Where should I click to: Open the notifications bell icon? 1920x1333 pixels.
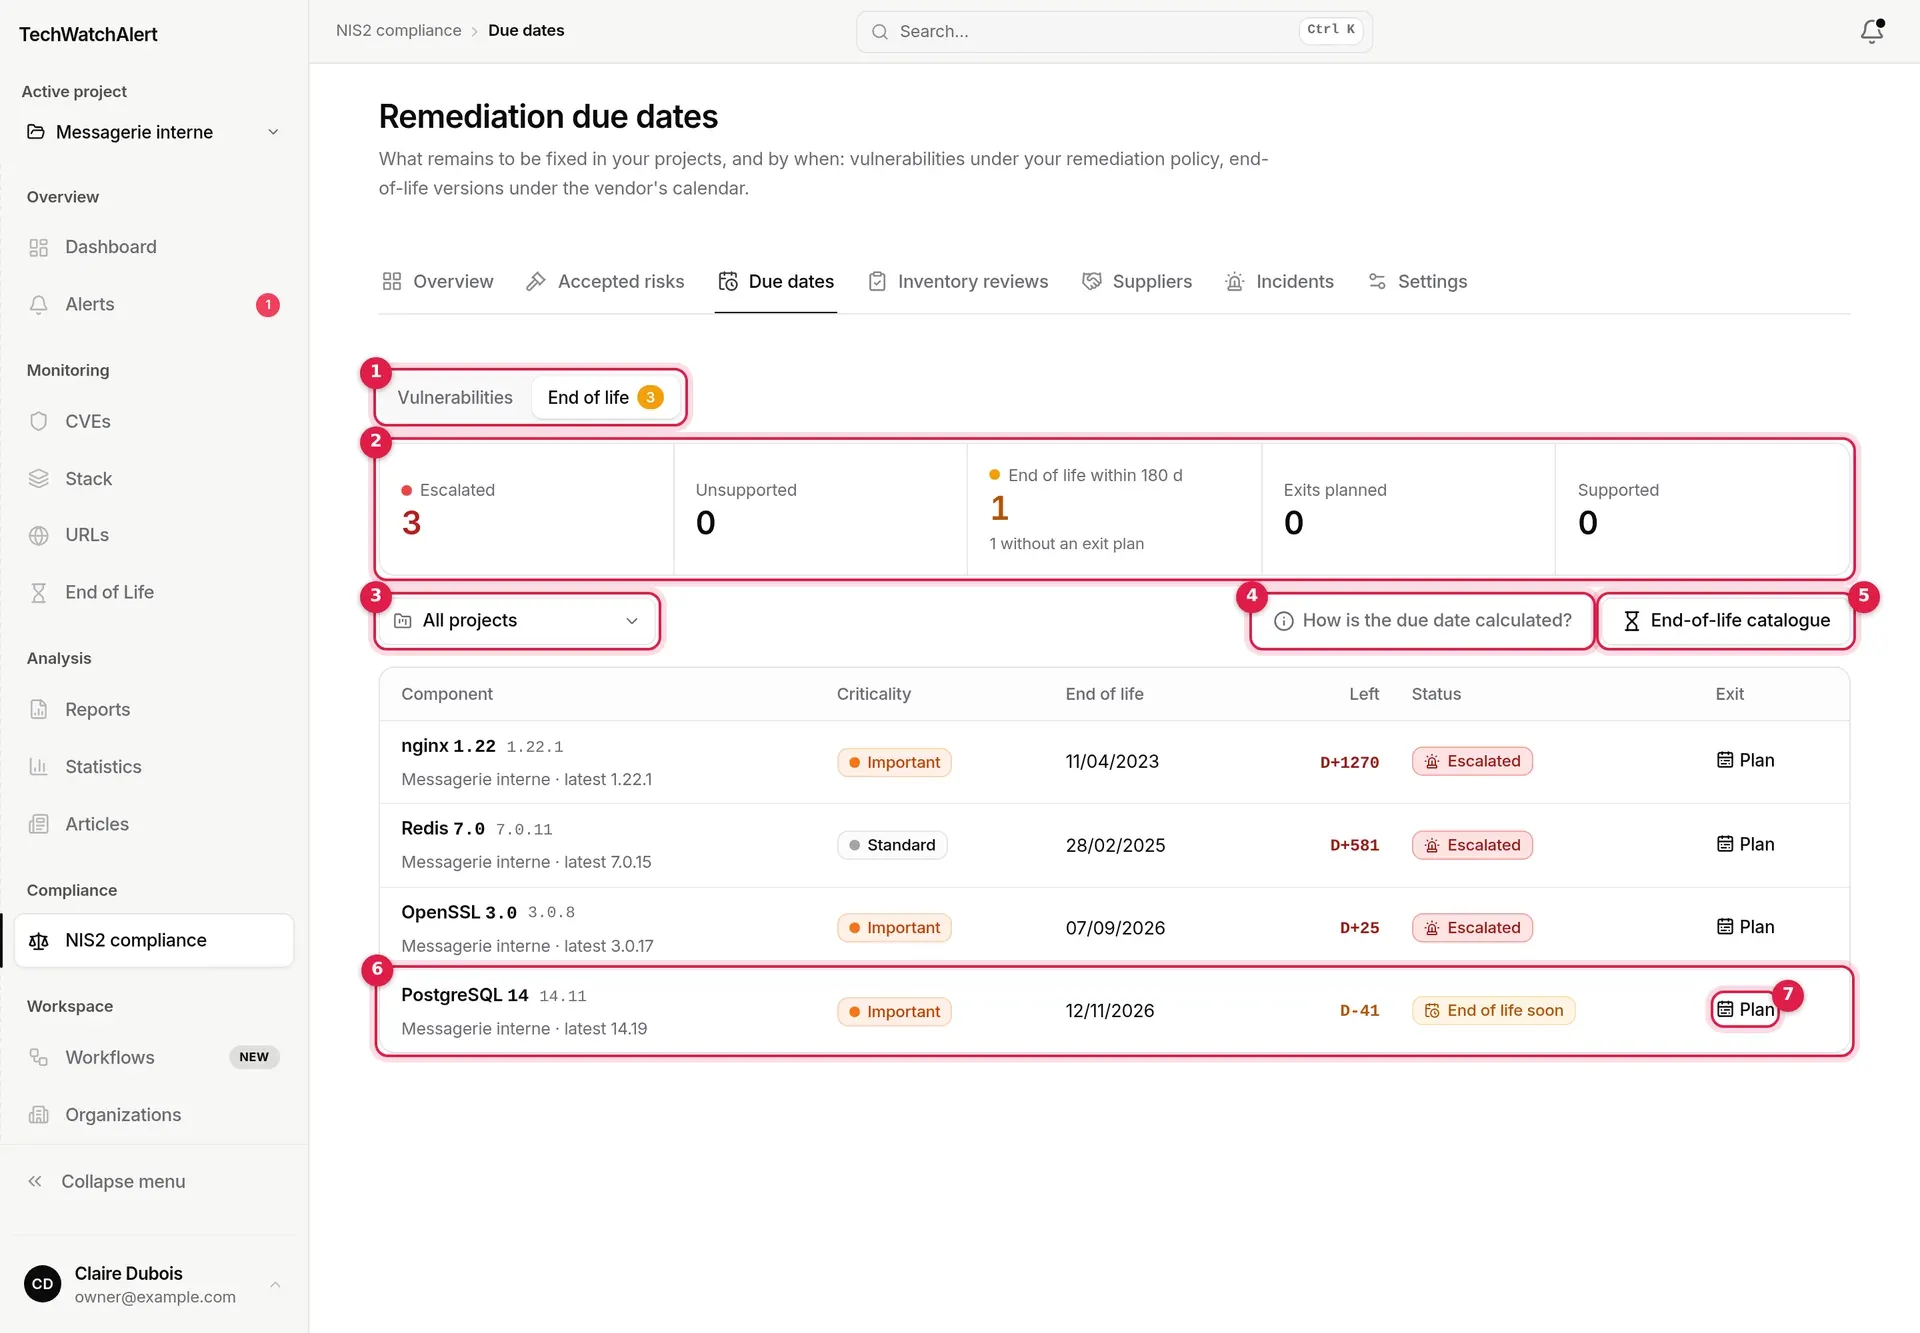click(x=1872, y=31)
